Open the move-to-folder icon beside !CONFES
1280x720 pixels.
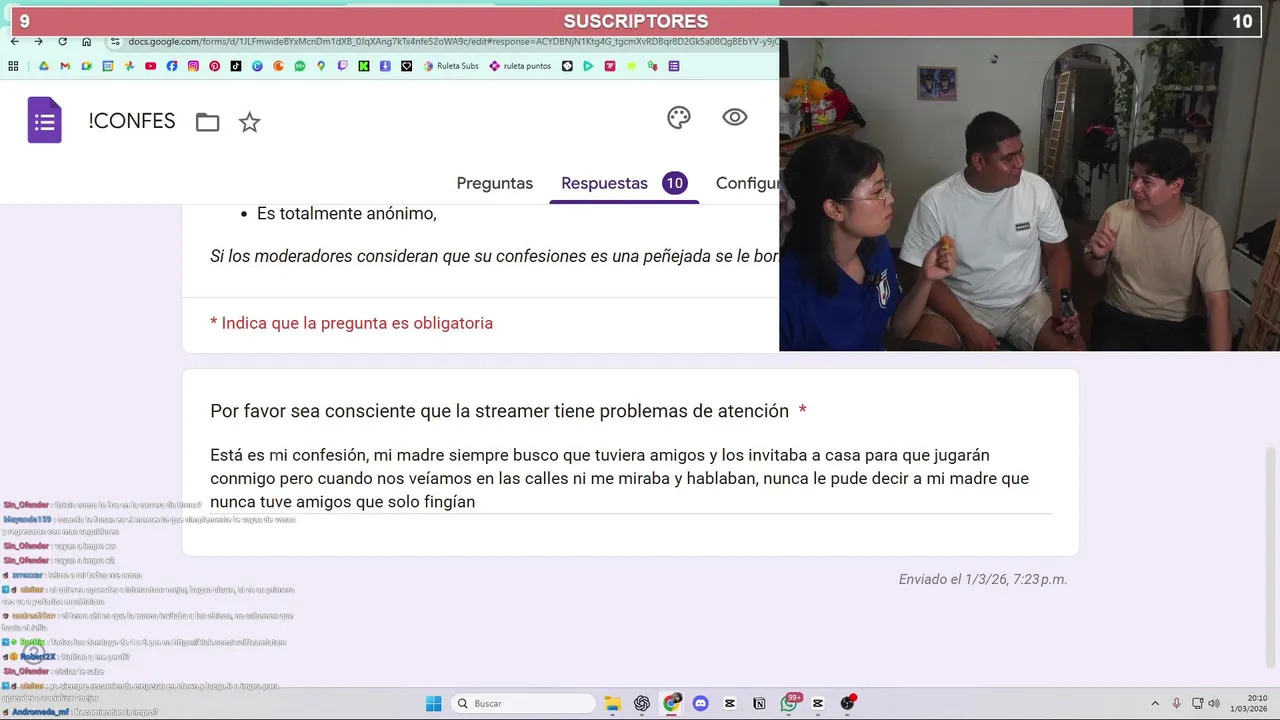pos(207,122)
